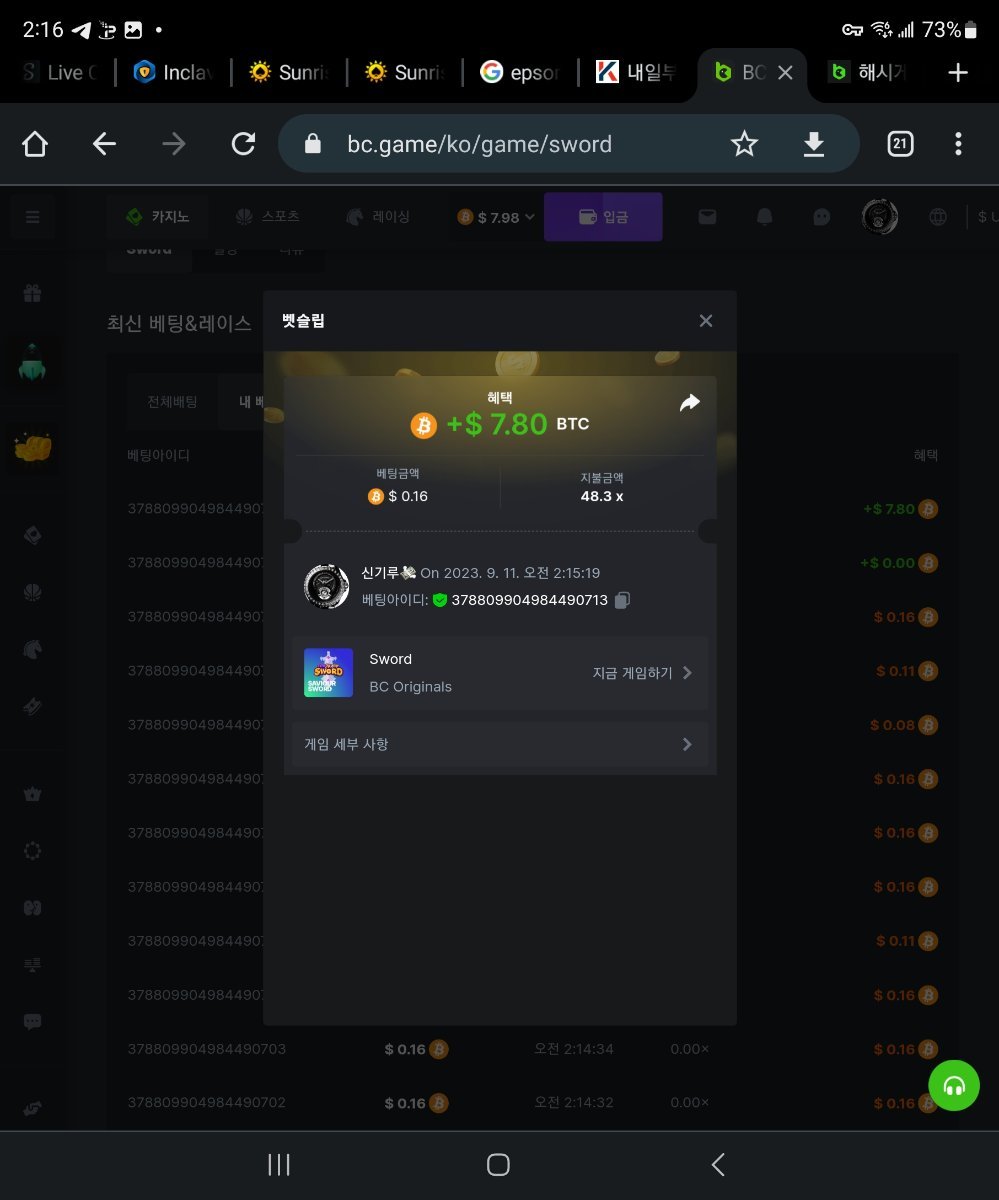Reload the page with the refresh icon
The image size is (999, 1200).
tap(243, 144)
